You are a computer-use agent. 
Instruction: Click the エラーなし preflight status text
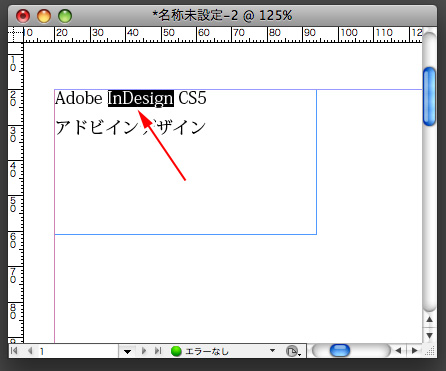point(207,351)
